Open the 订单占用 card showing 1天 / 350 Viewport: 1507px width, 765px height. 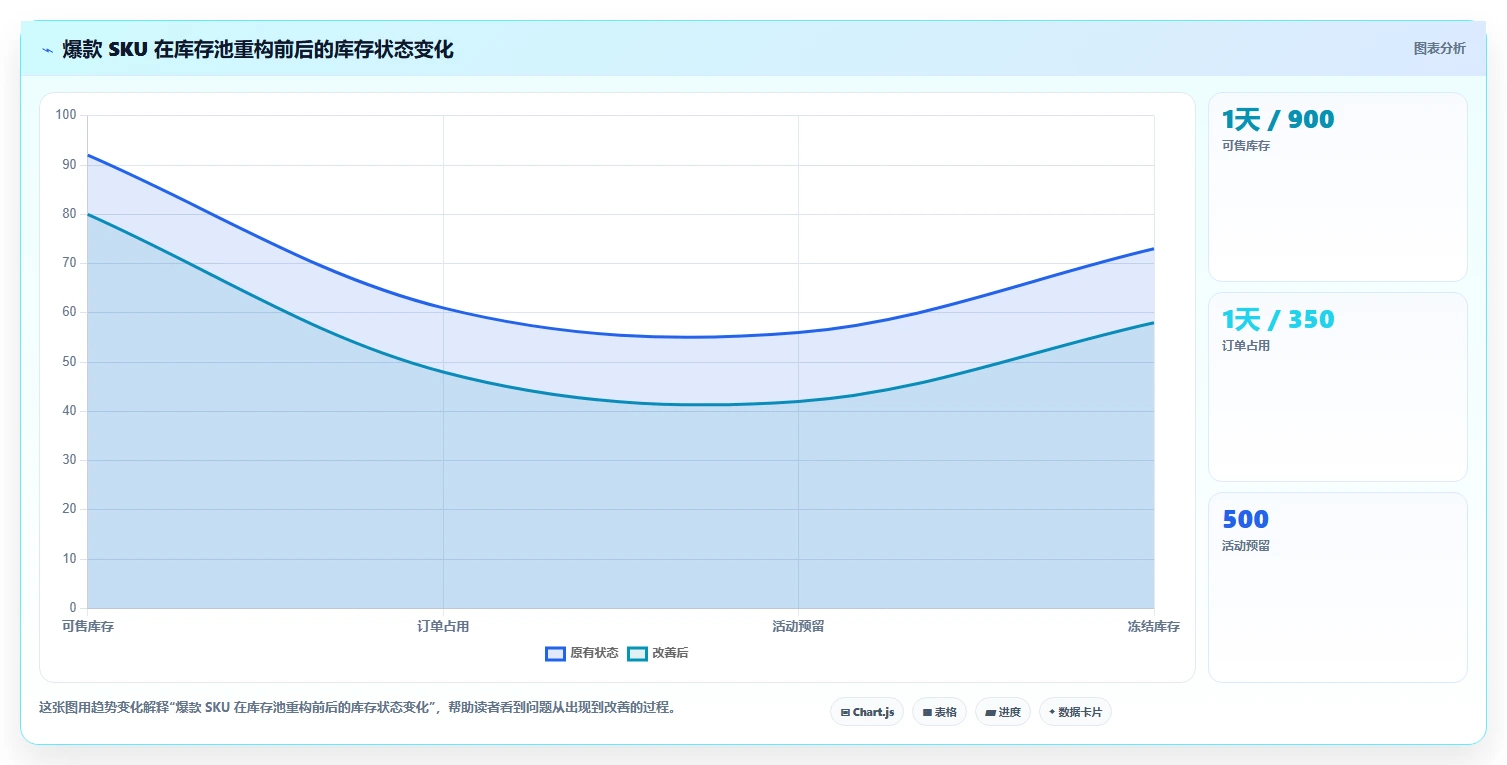[1338, 387]
